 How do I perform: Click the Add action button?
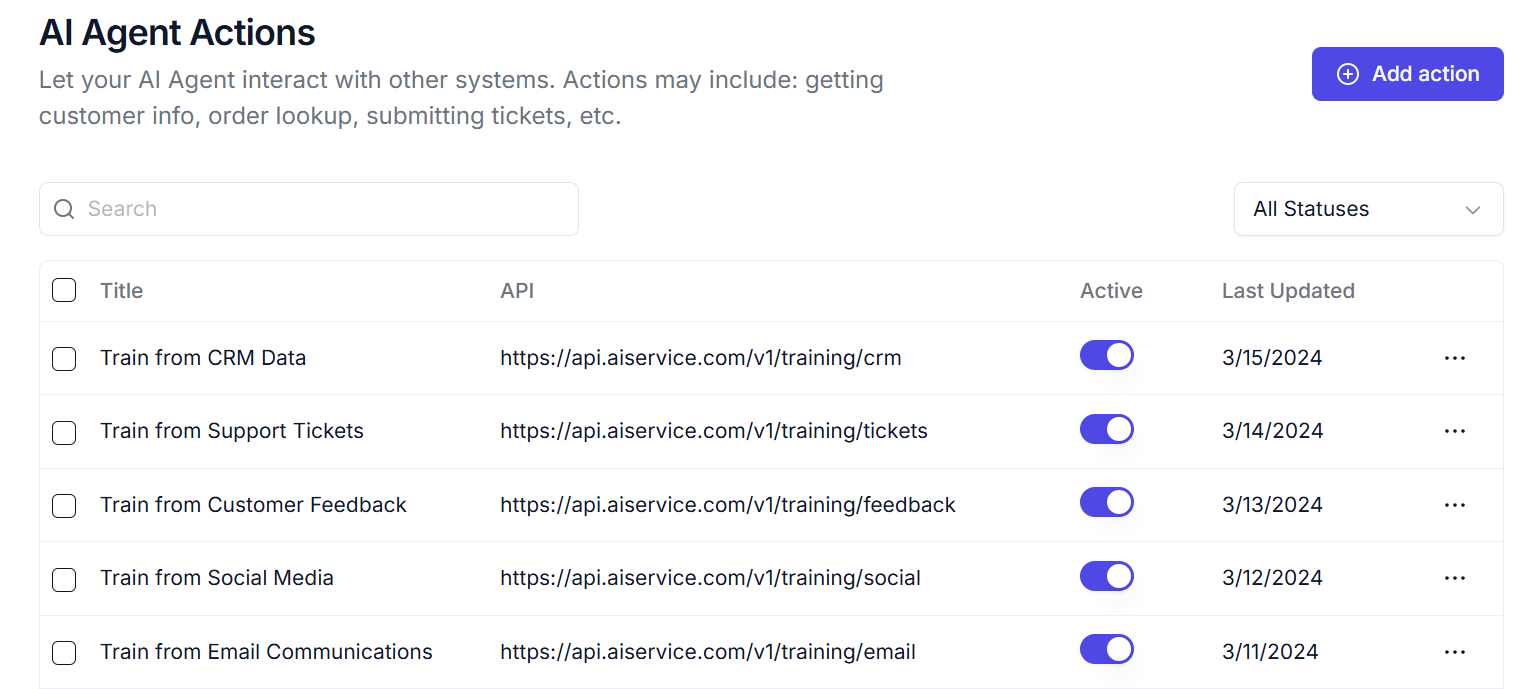point(1407,73)
